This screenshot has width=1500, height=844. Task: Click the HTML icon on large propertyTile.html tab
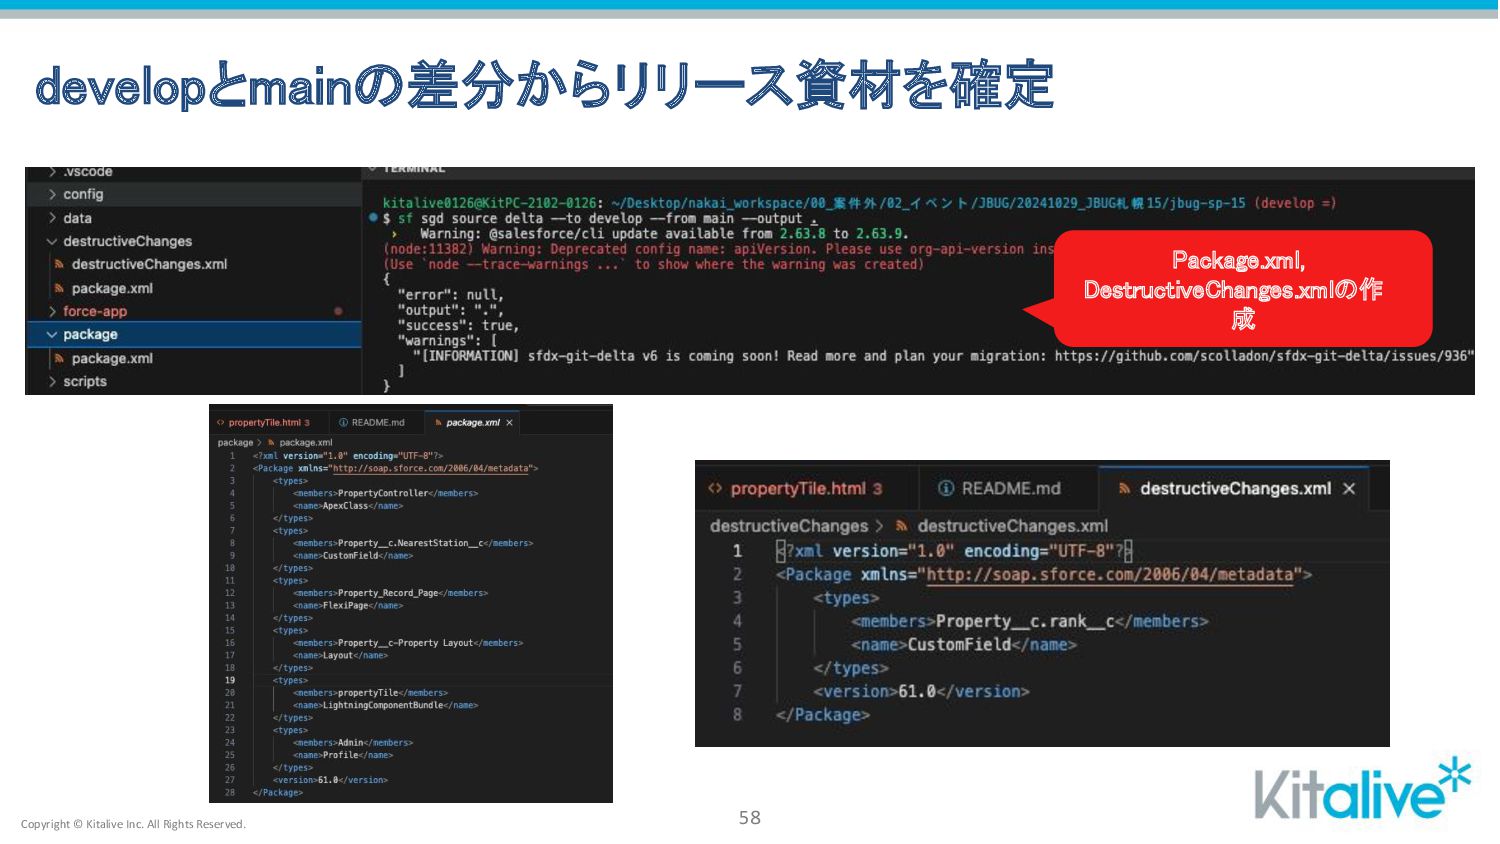pos(715,489)
